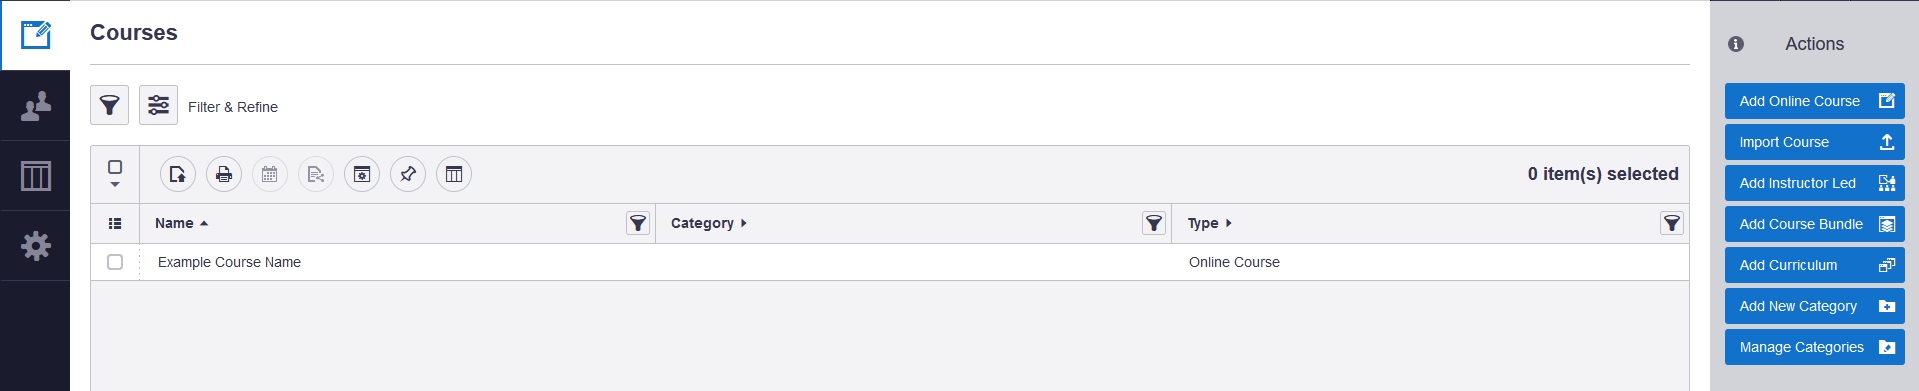Toggle the list view icon in header row
The image size is (1919, 391).
(x=115, y=224)
